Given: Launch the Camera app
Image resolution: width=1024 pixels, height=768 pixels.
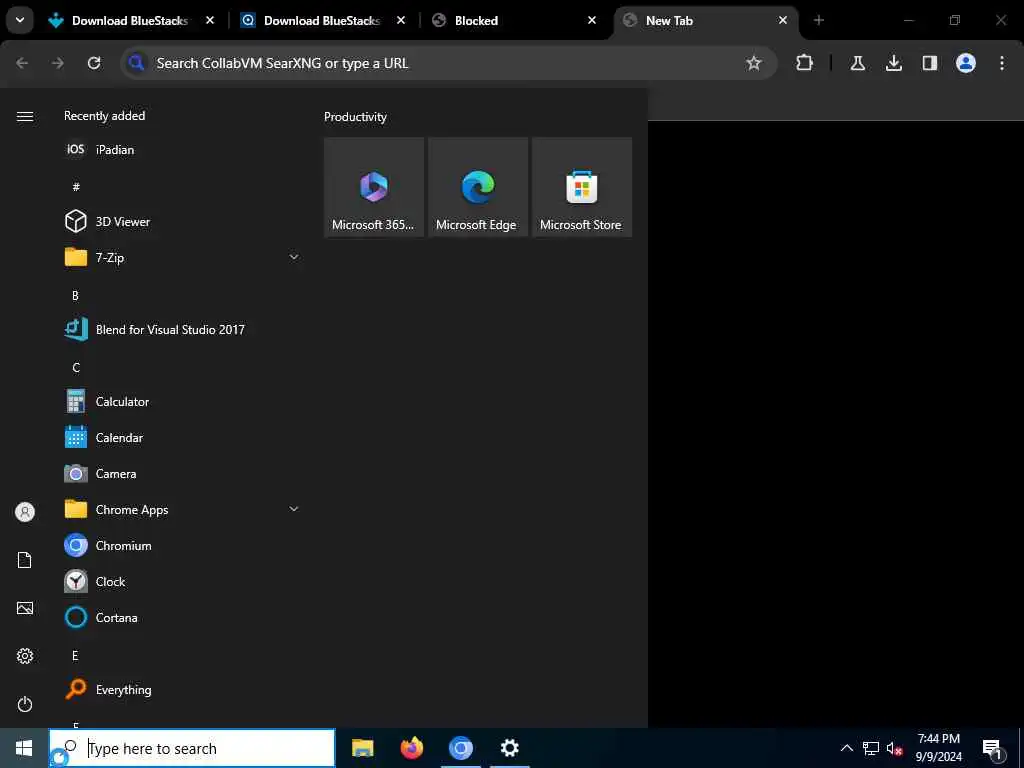Looking at the screenshot, I should point(182,473).
